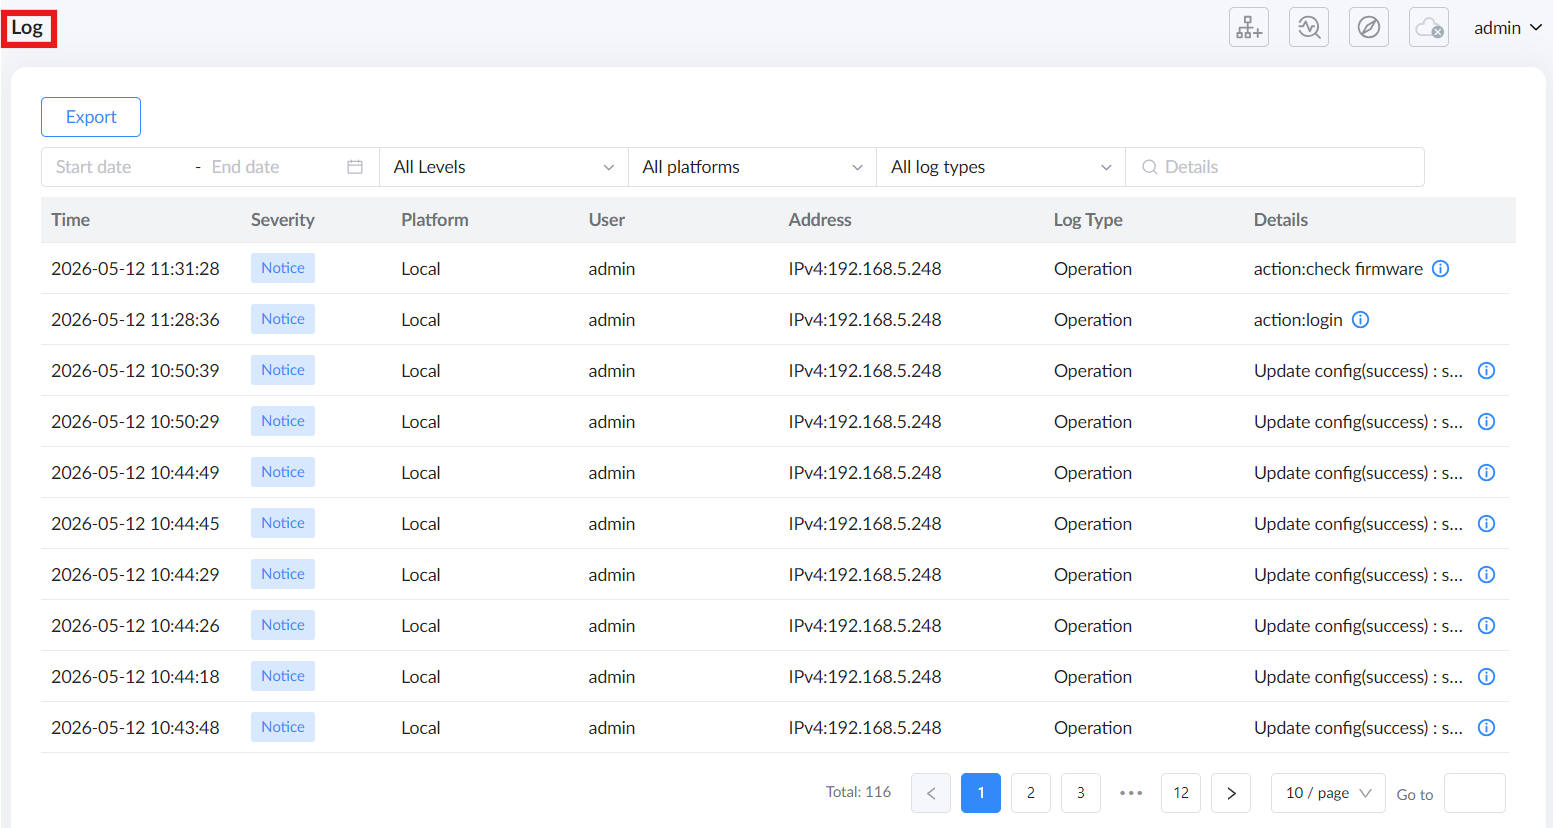Click the cloud disconnected status icon

1429,27
